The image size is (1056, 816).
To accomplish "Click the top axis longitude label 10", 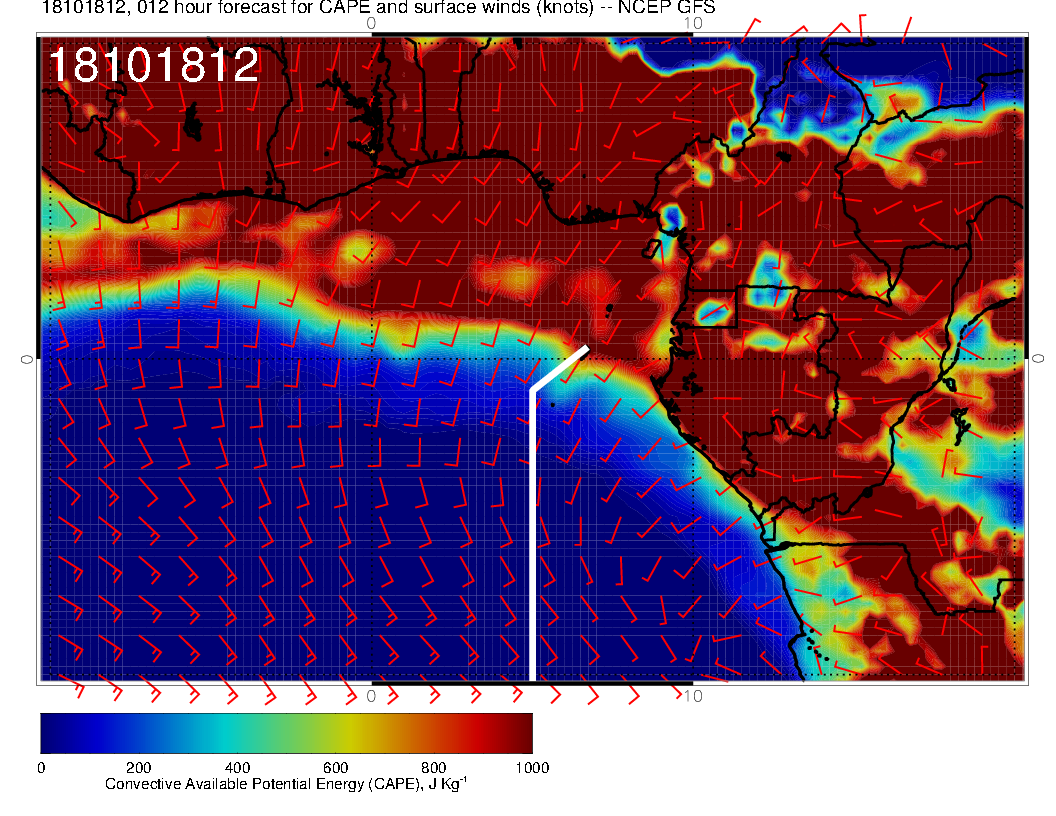I will (x=691, y=22).
